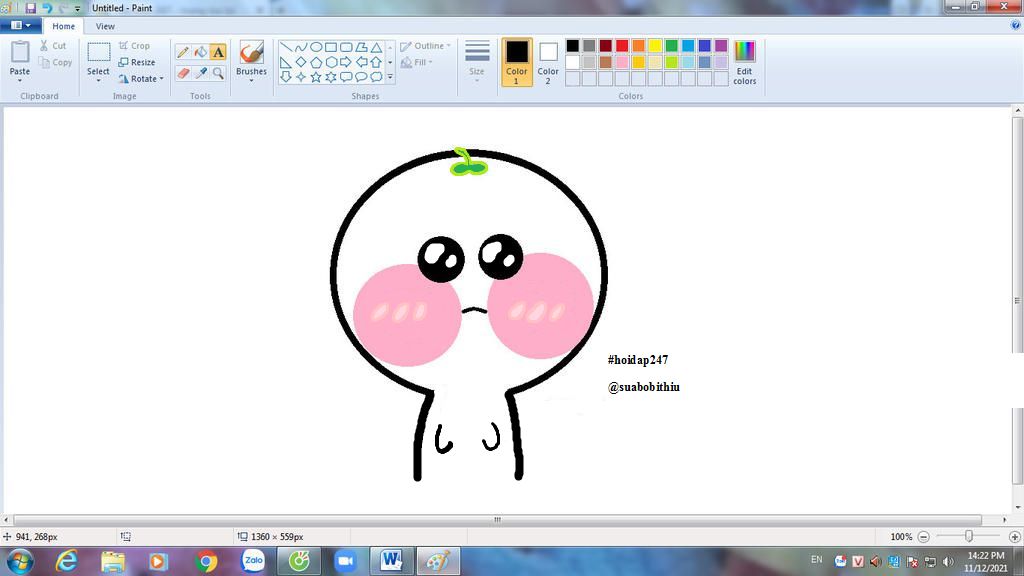This screenshot has width=1024, height=576.
Task: Open Customize Quick Access Toolbar arrow
Action: pyautogui.click(x=78, y=8)
